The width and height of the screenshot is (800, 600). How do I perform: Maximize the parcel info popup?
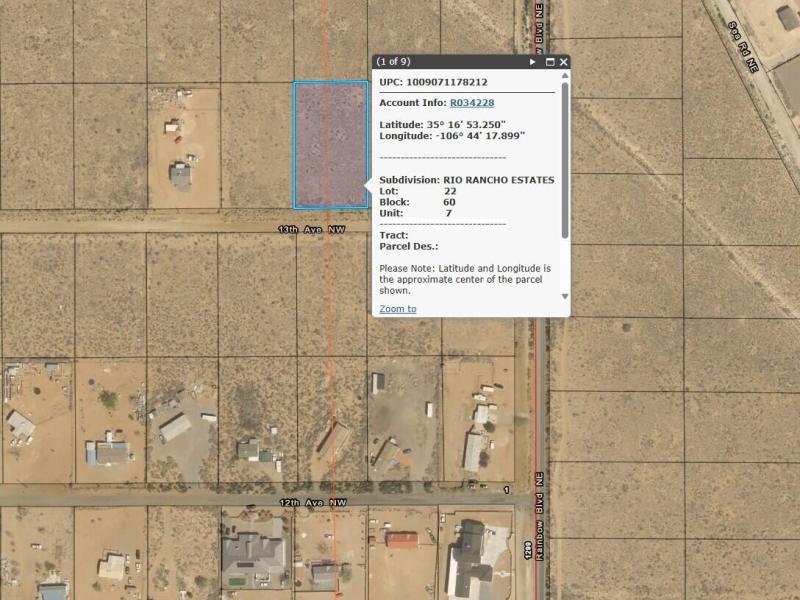(549, 62)
